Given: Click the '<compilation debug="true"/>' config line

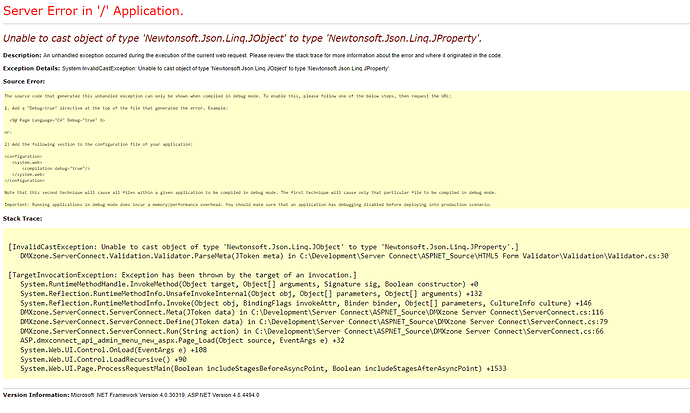Looking at the screenshot, I should coord(56,168).
